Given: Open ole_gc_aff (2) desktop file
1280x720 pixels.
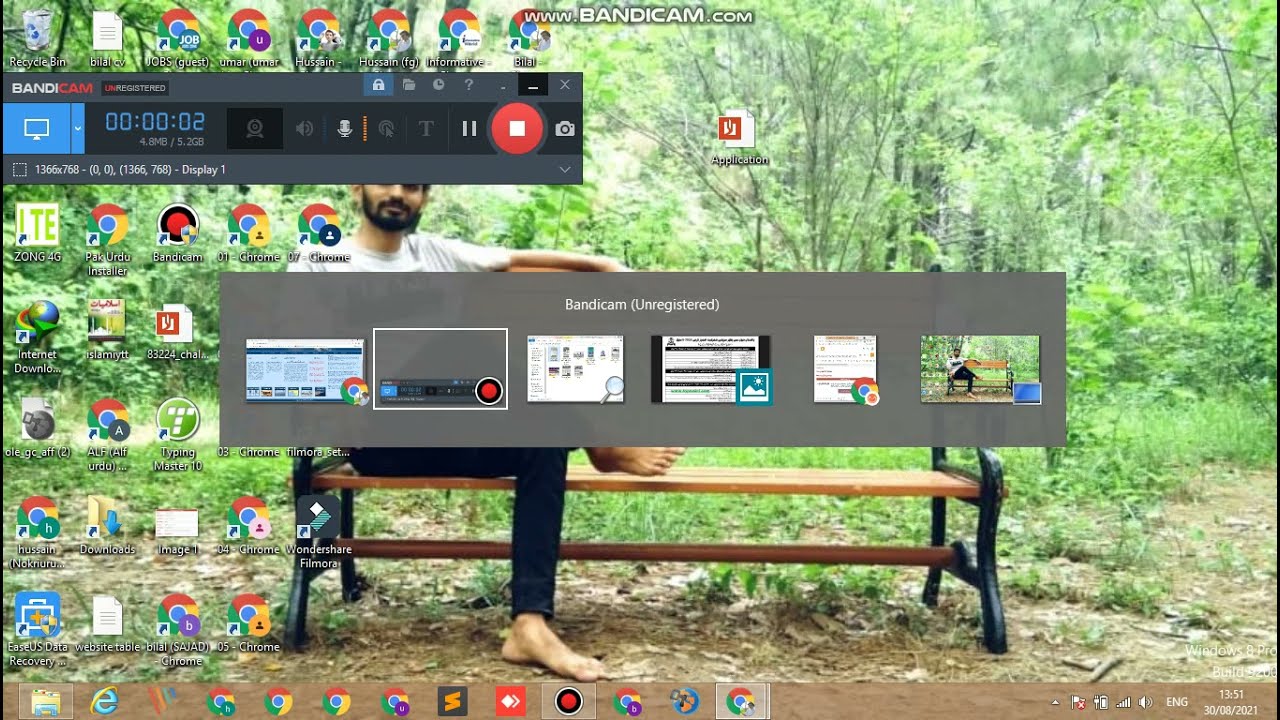Looking at the screenshot, I should point(37,429).
